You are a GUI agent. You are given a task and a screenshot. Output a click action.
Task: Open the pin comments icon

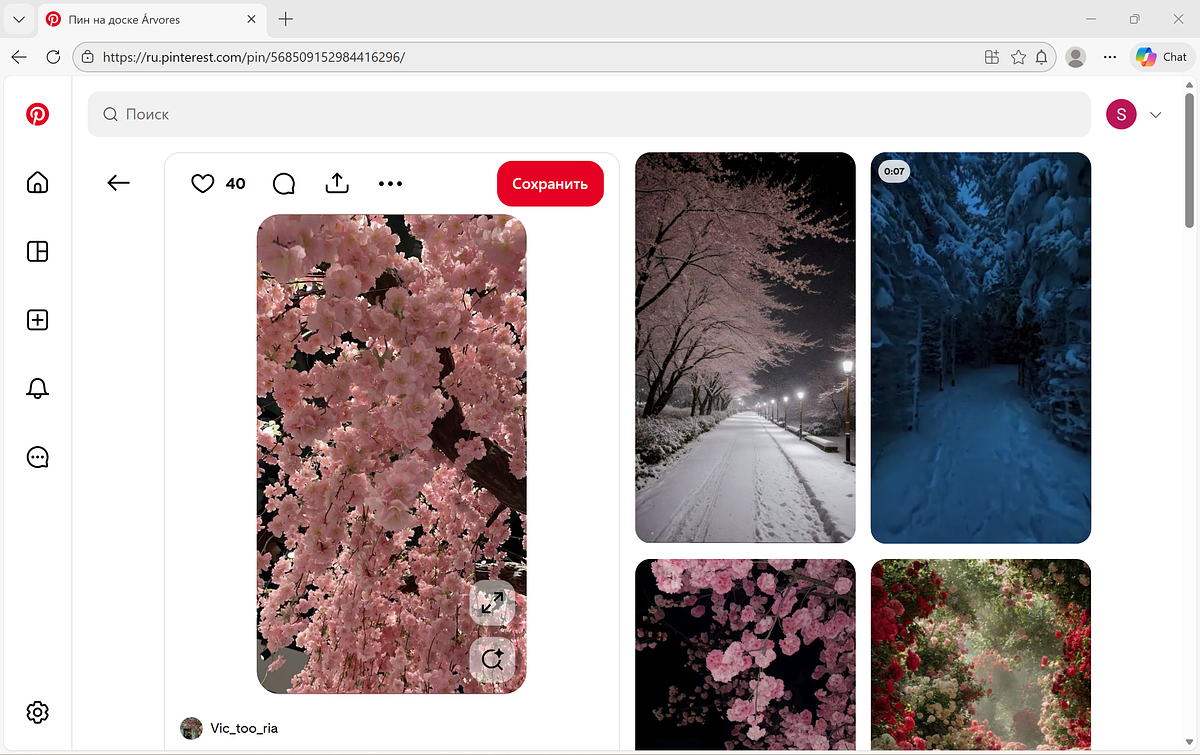[x=284, y=183]
